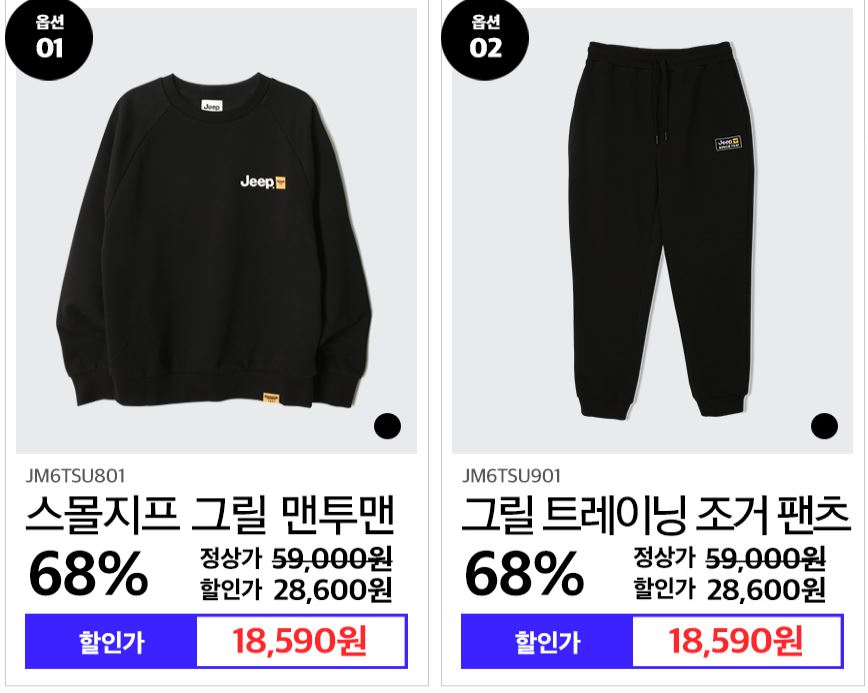Click the 옵션 02 badge

485,37
